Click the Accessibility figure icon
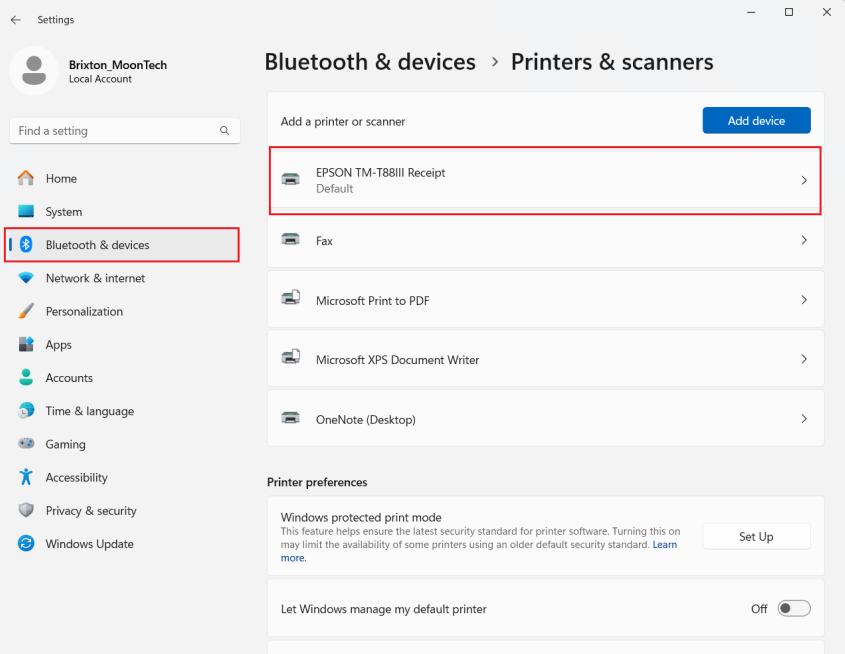845x654 pixels. 26,477
